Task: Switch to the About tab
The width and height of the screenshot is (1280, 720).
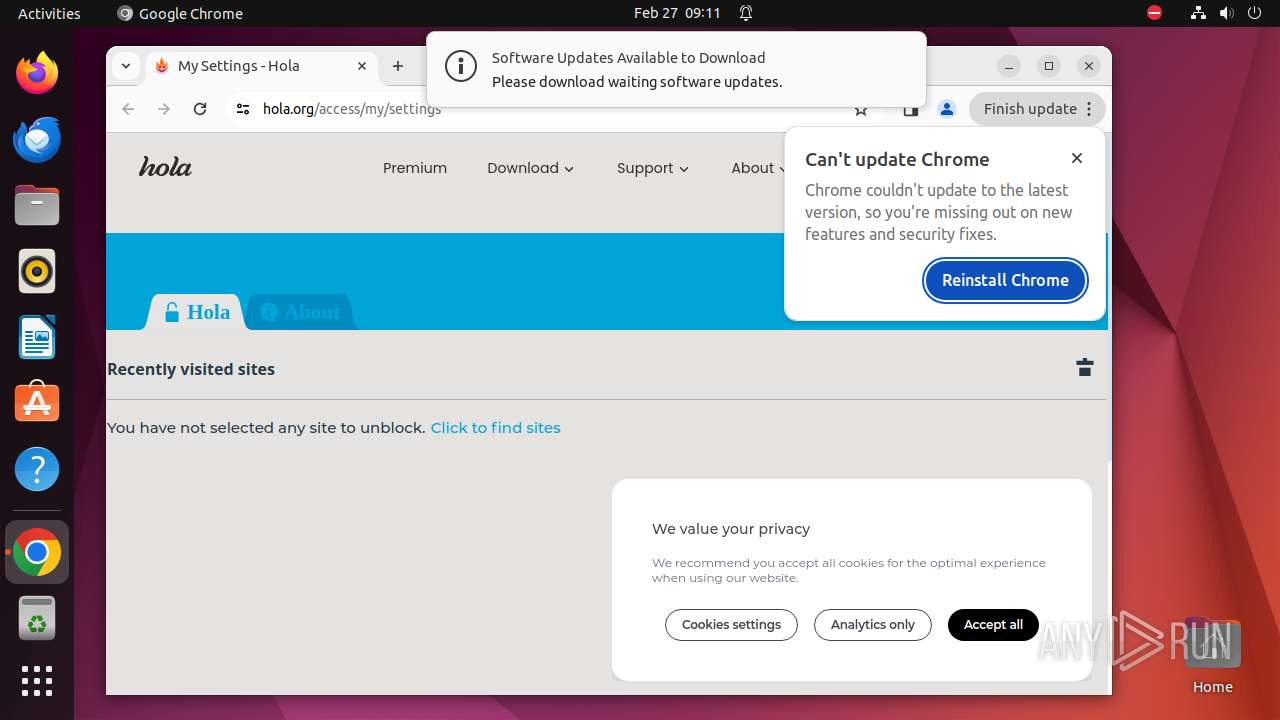Action: point(301,312)
